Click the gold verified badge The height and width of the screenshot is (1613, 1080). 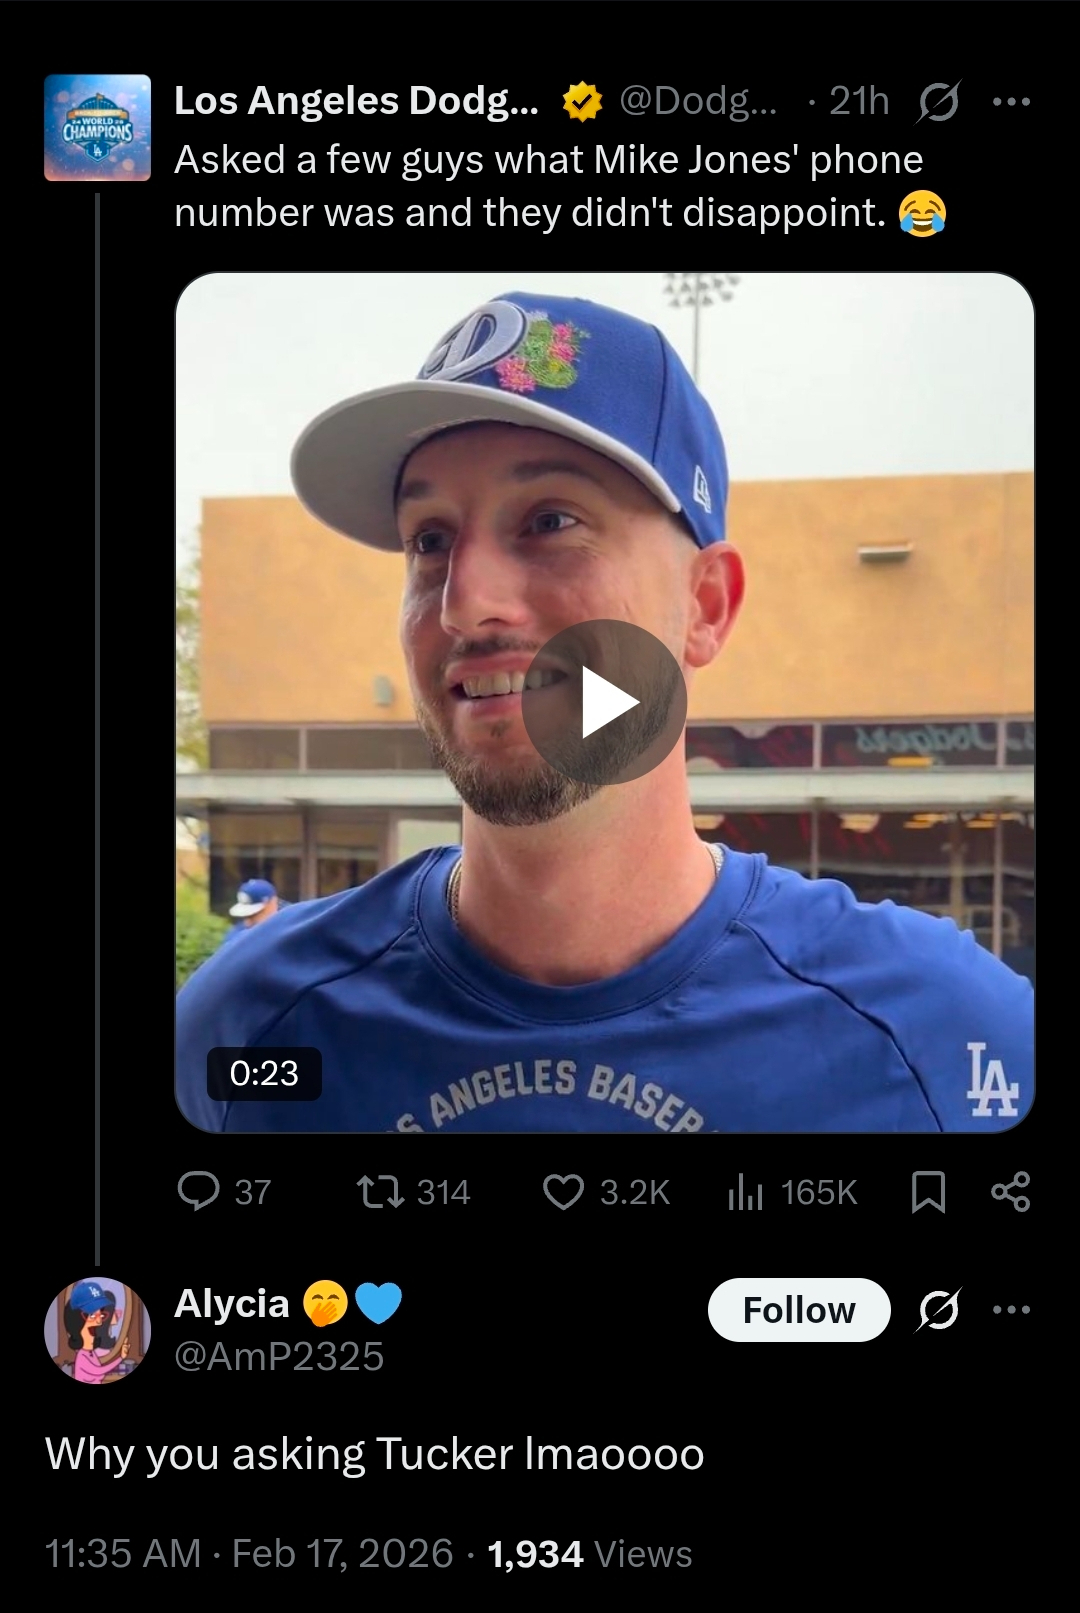tap(582, 101)
